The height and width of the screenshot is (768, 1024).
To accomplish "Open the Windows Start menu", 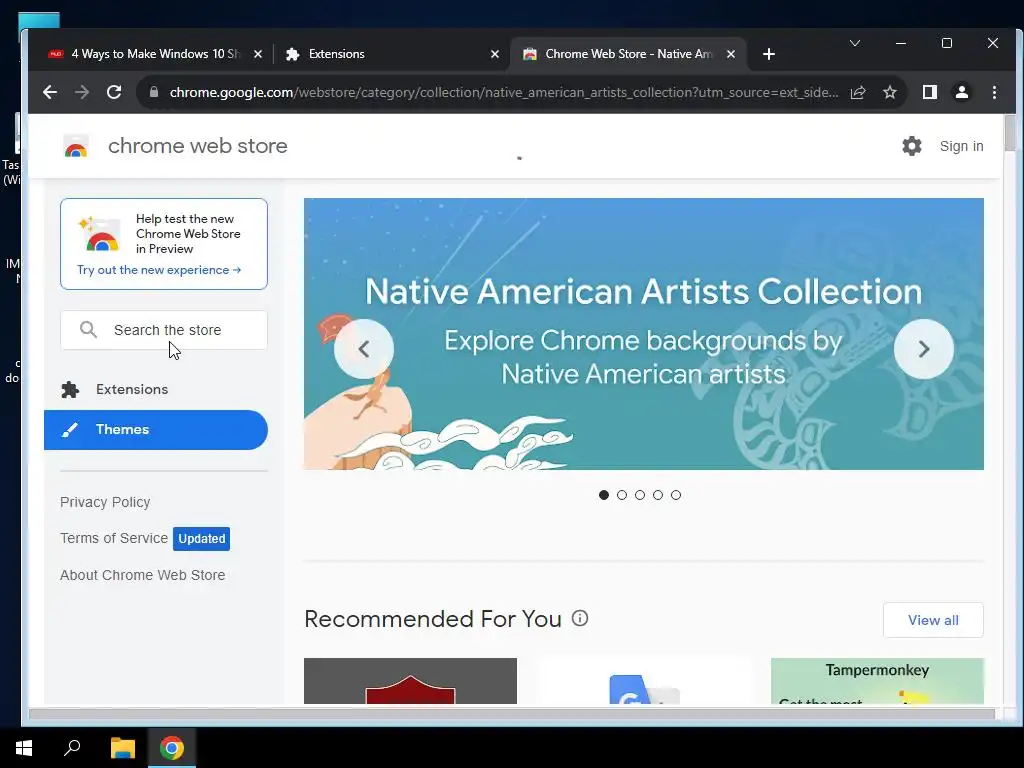I will pyautogui.click(x=24, y=748).
